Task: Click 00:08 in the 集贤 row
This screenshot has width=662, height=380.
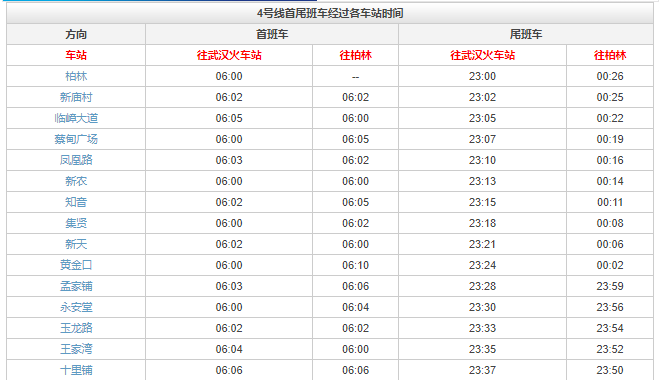Action: click(610, 223)
